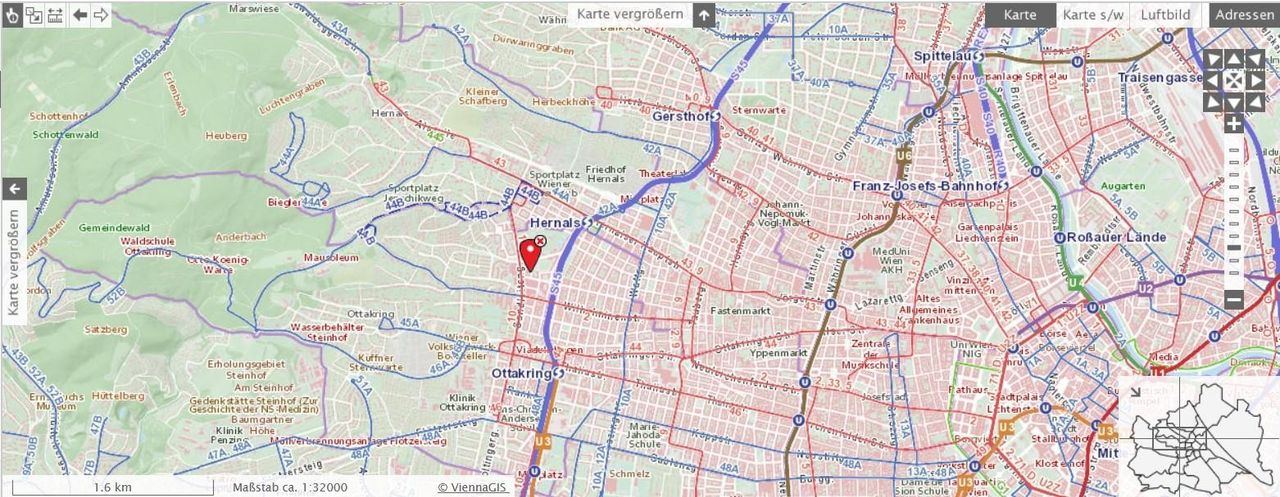The height and width of the screenshot is (497, 1280).
Task: Remove the red location marker
Action: tap(540, 241)
